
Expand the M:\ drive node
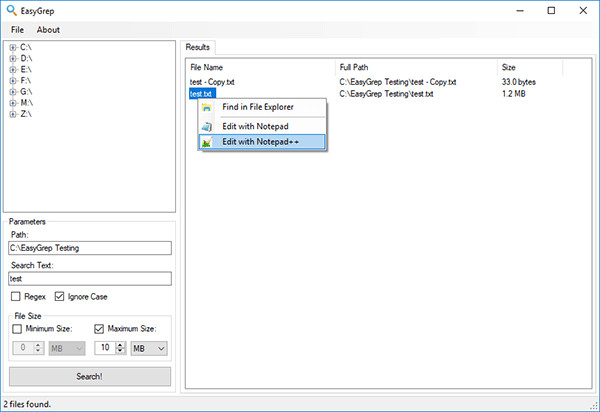point(13,103)
